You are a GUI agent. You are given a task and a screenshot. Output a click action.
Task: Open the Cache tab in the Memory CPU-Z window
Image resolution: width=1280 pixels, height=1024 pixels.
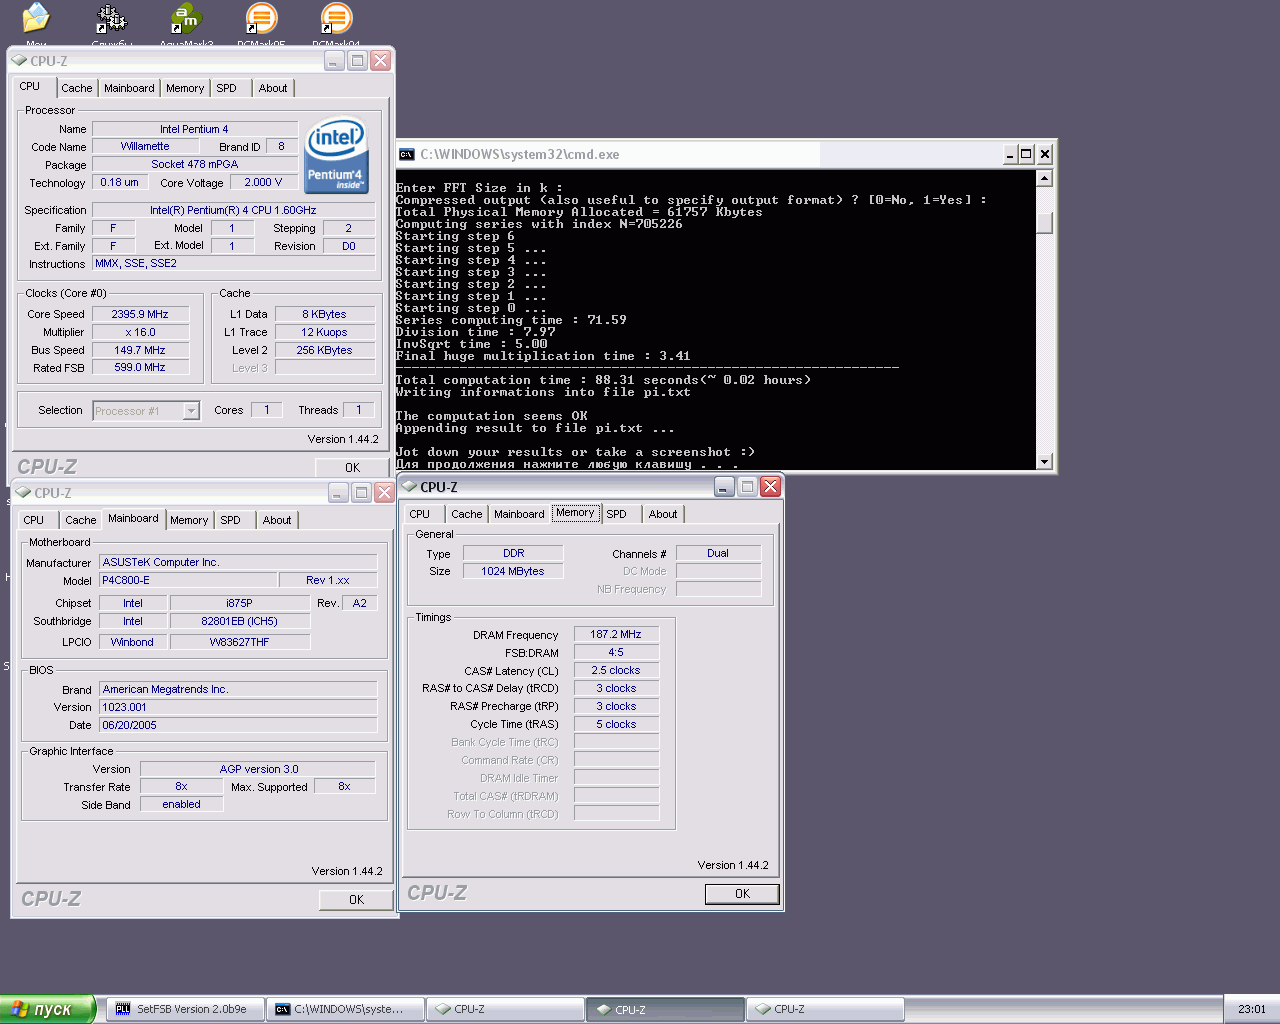(467, 514)
